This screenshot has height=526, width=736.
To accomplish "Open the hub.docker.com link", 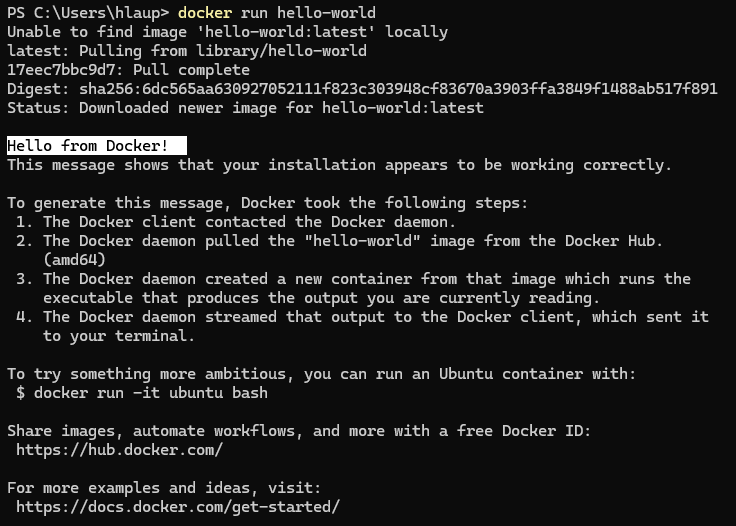I will point(119,449).
